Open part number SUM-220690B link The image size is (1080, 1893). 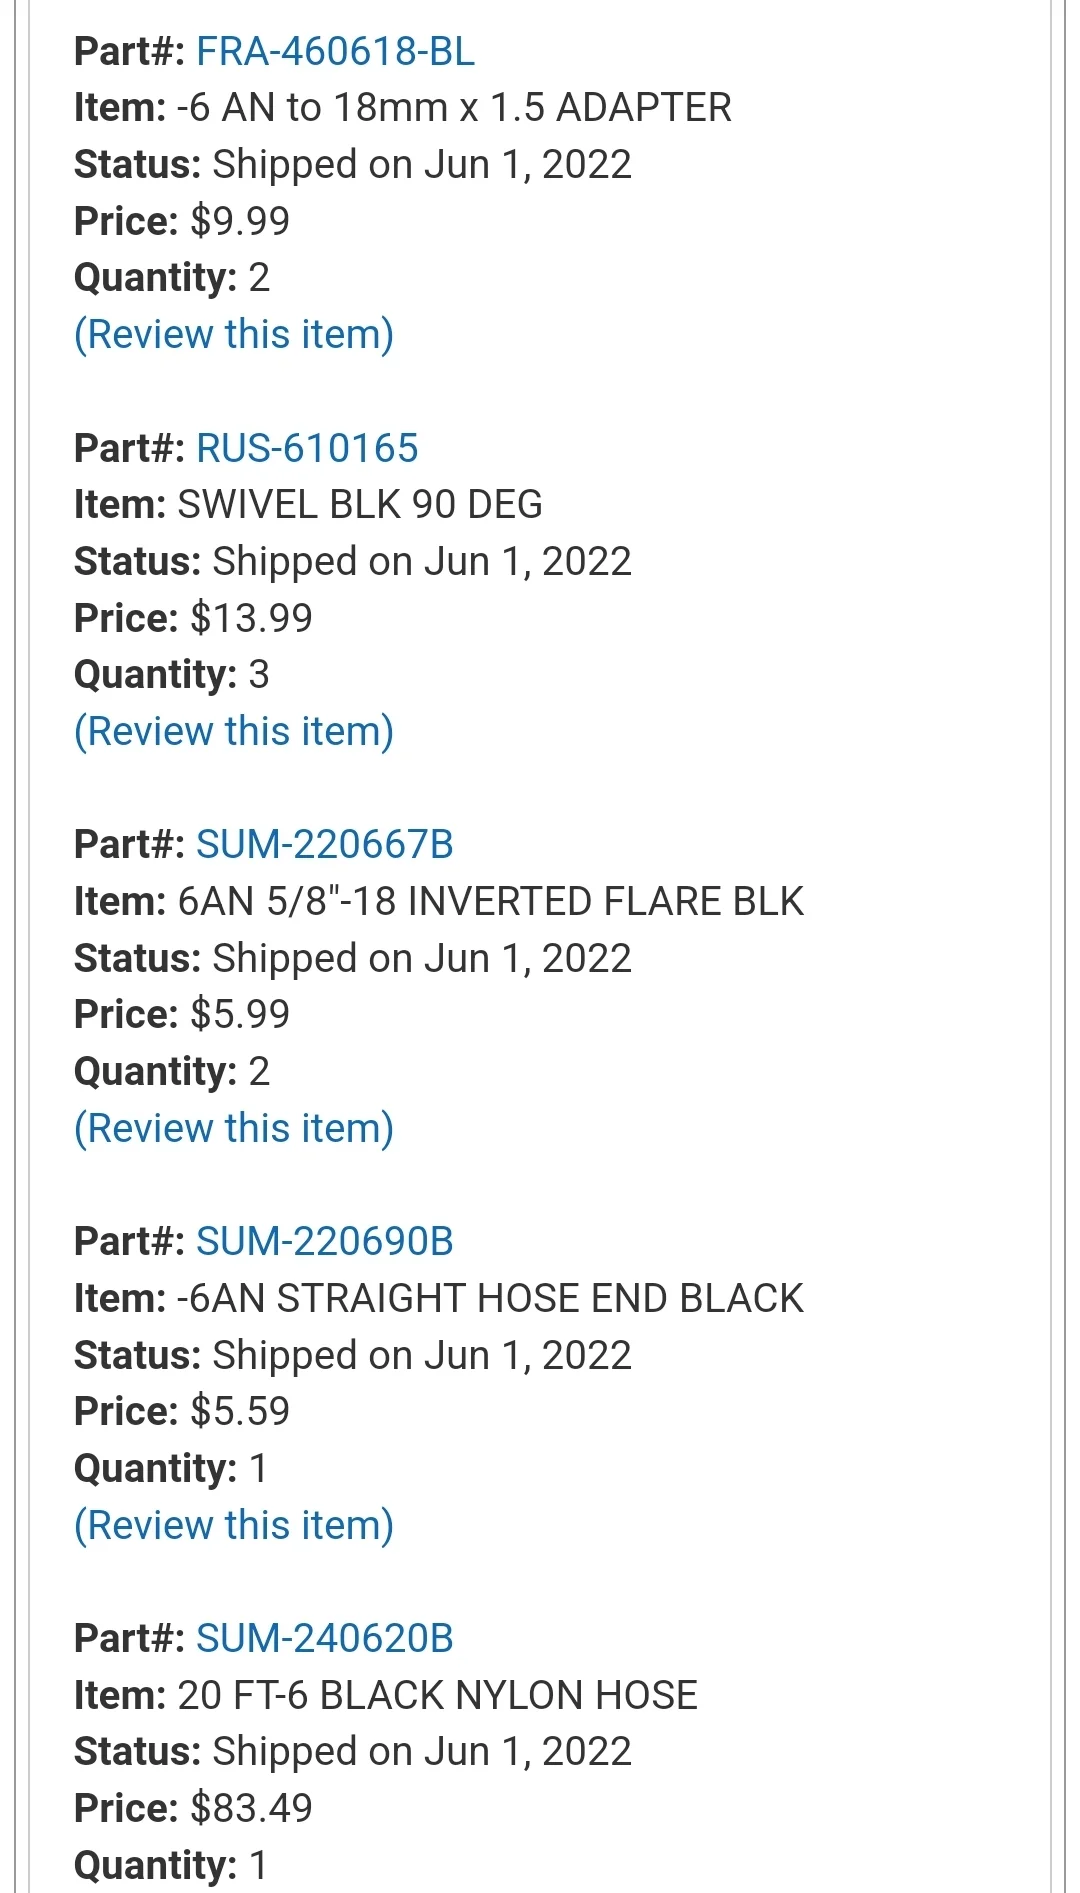click(x=325, y=1242)
